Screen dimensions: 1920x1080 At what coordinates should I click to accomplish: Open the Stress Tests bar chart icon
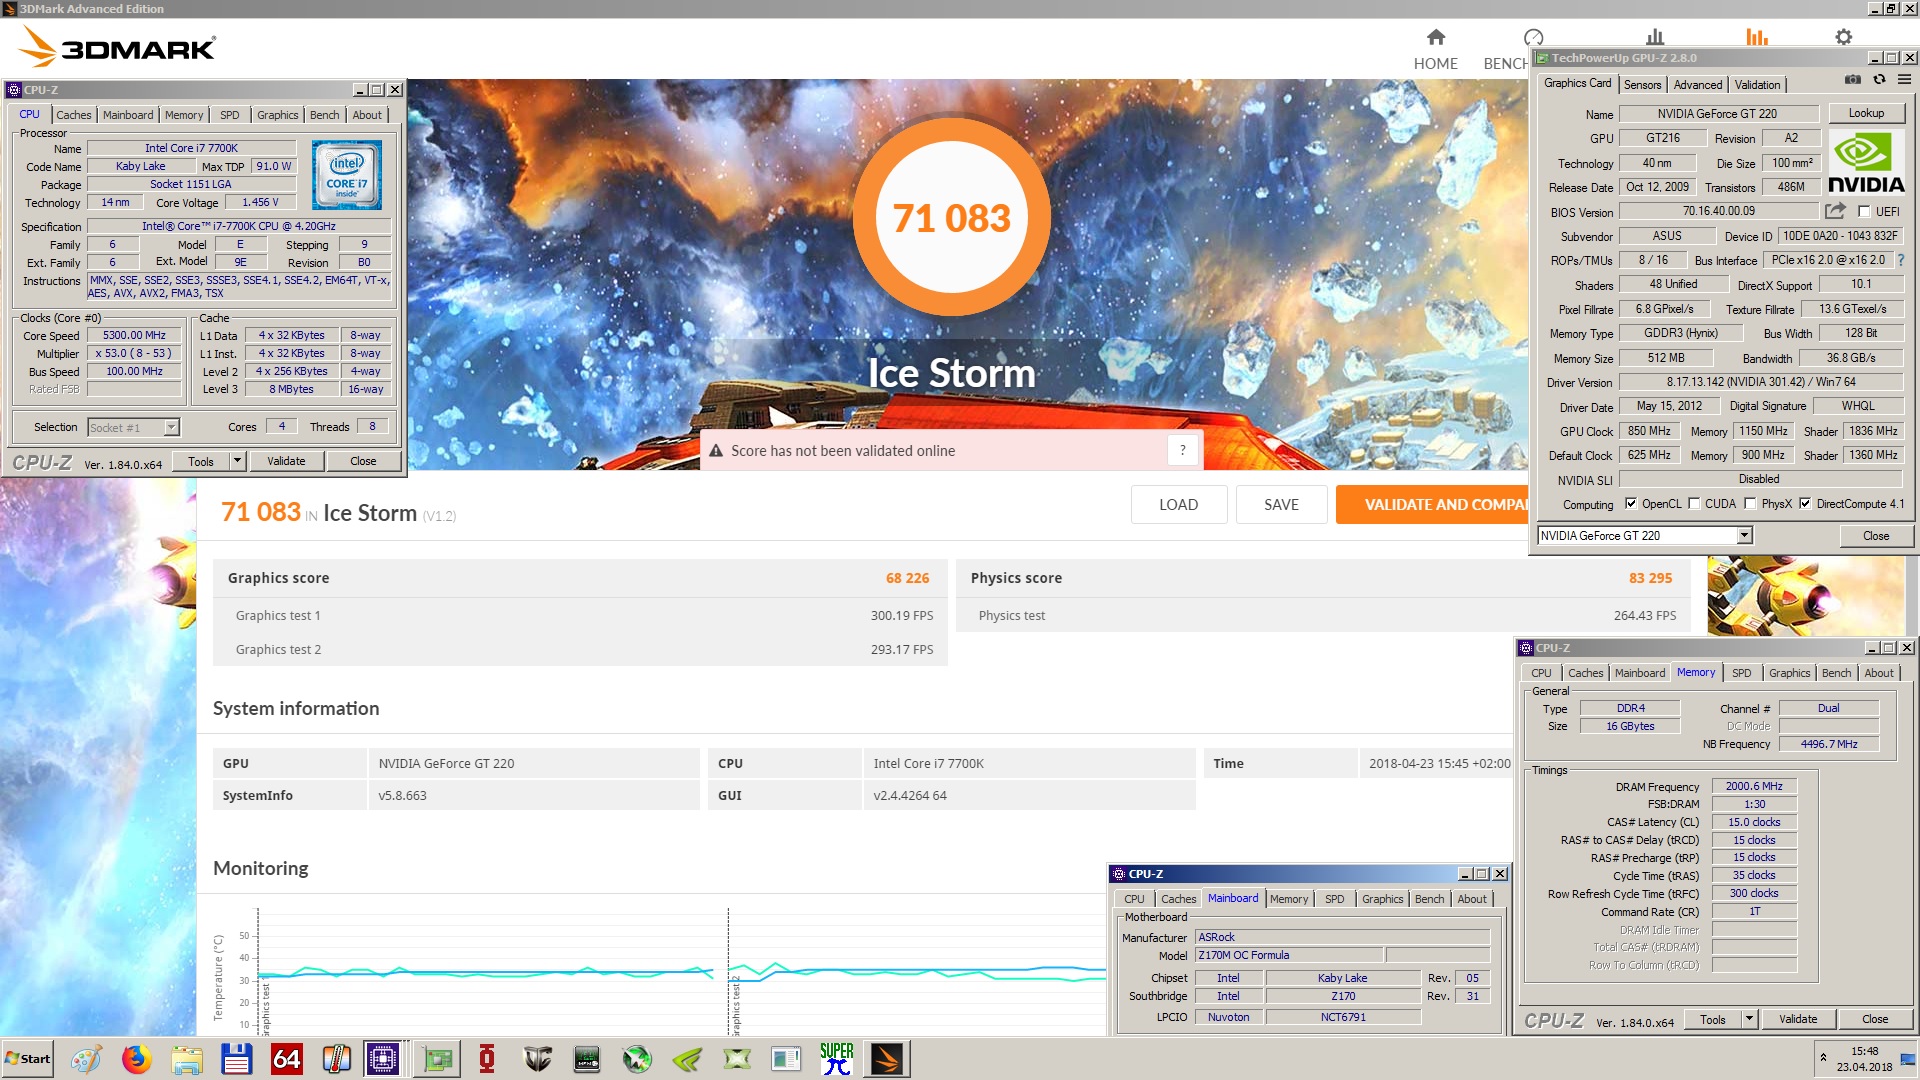pos(1655,37)
